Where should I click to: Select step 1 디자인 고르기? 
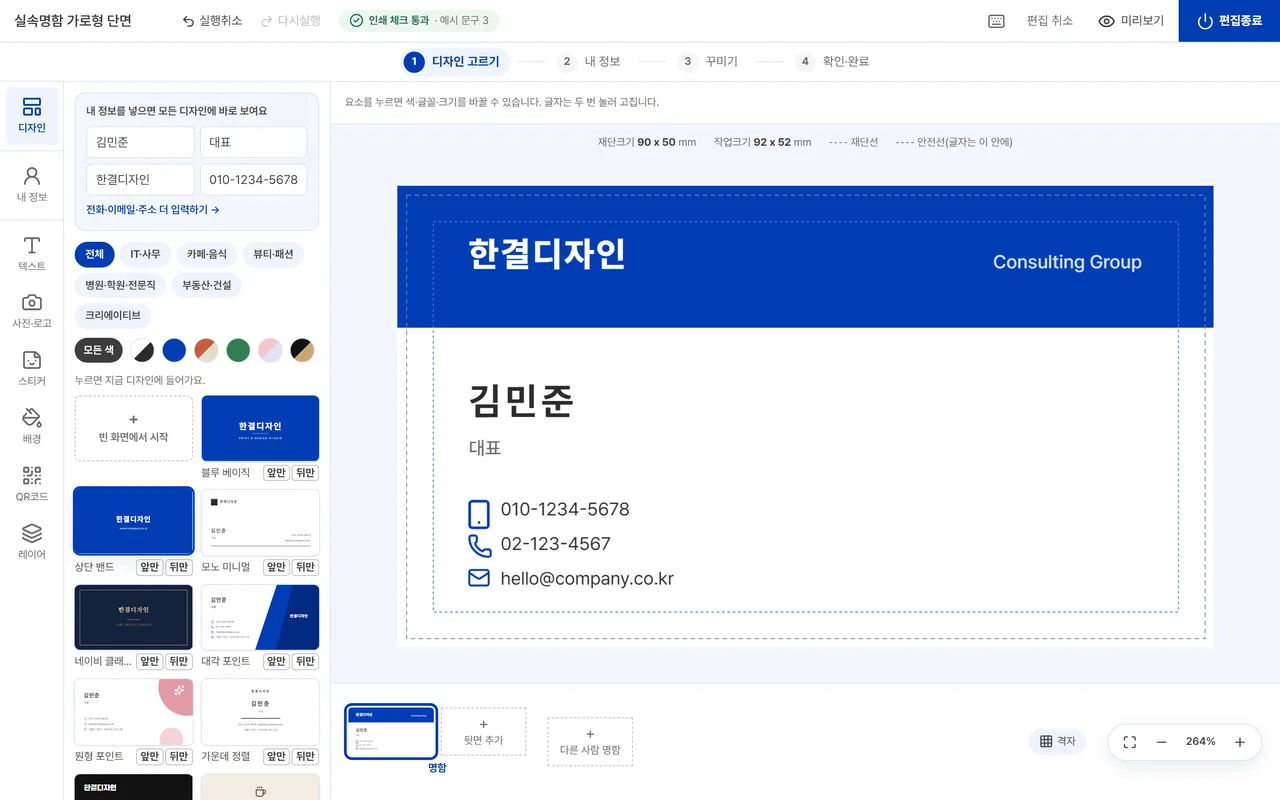456,62
